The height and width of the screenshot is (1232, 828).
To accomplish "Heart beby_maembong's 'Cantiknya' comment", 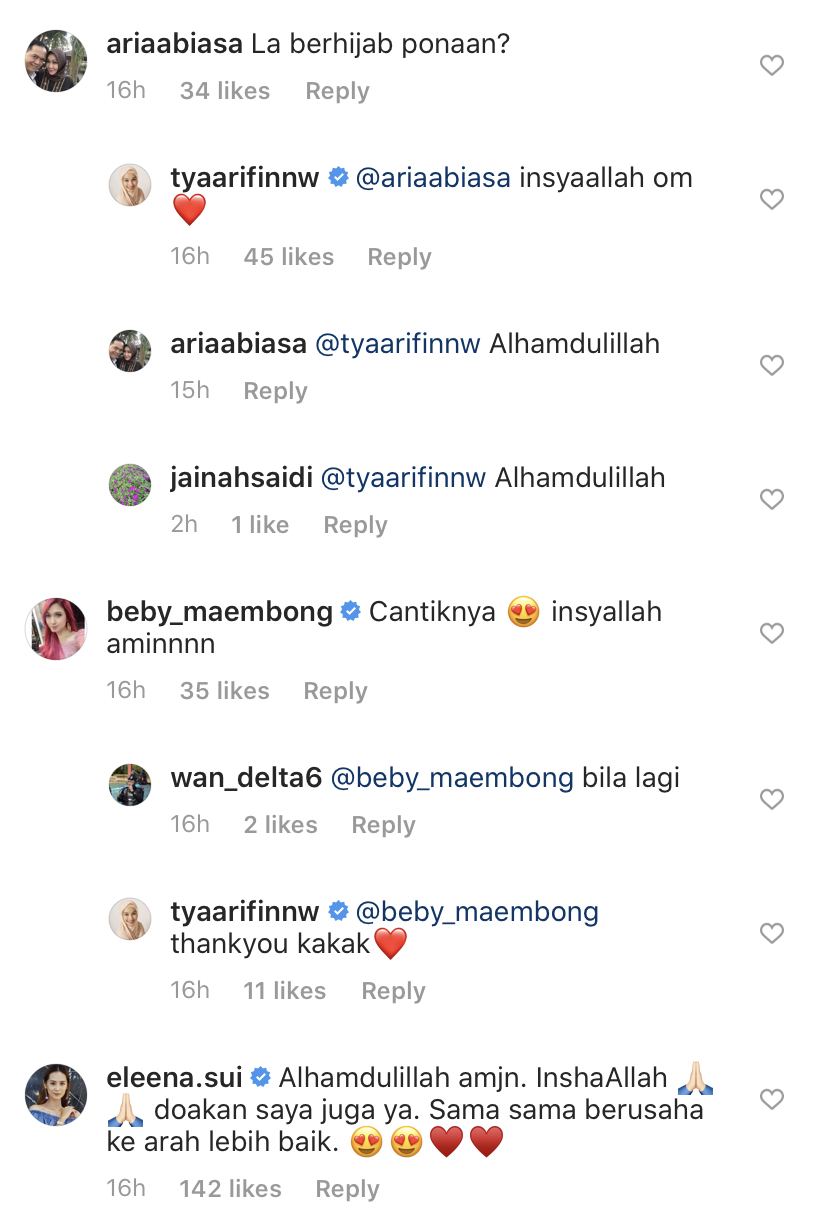I will click(771, 633).
